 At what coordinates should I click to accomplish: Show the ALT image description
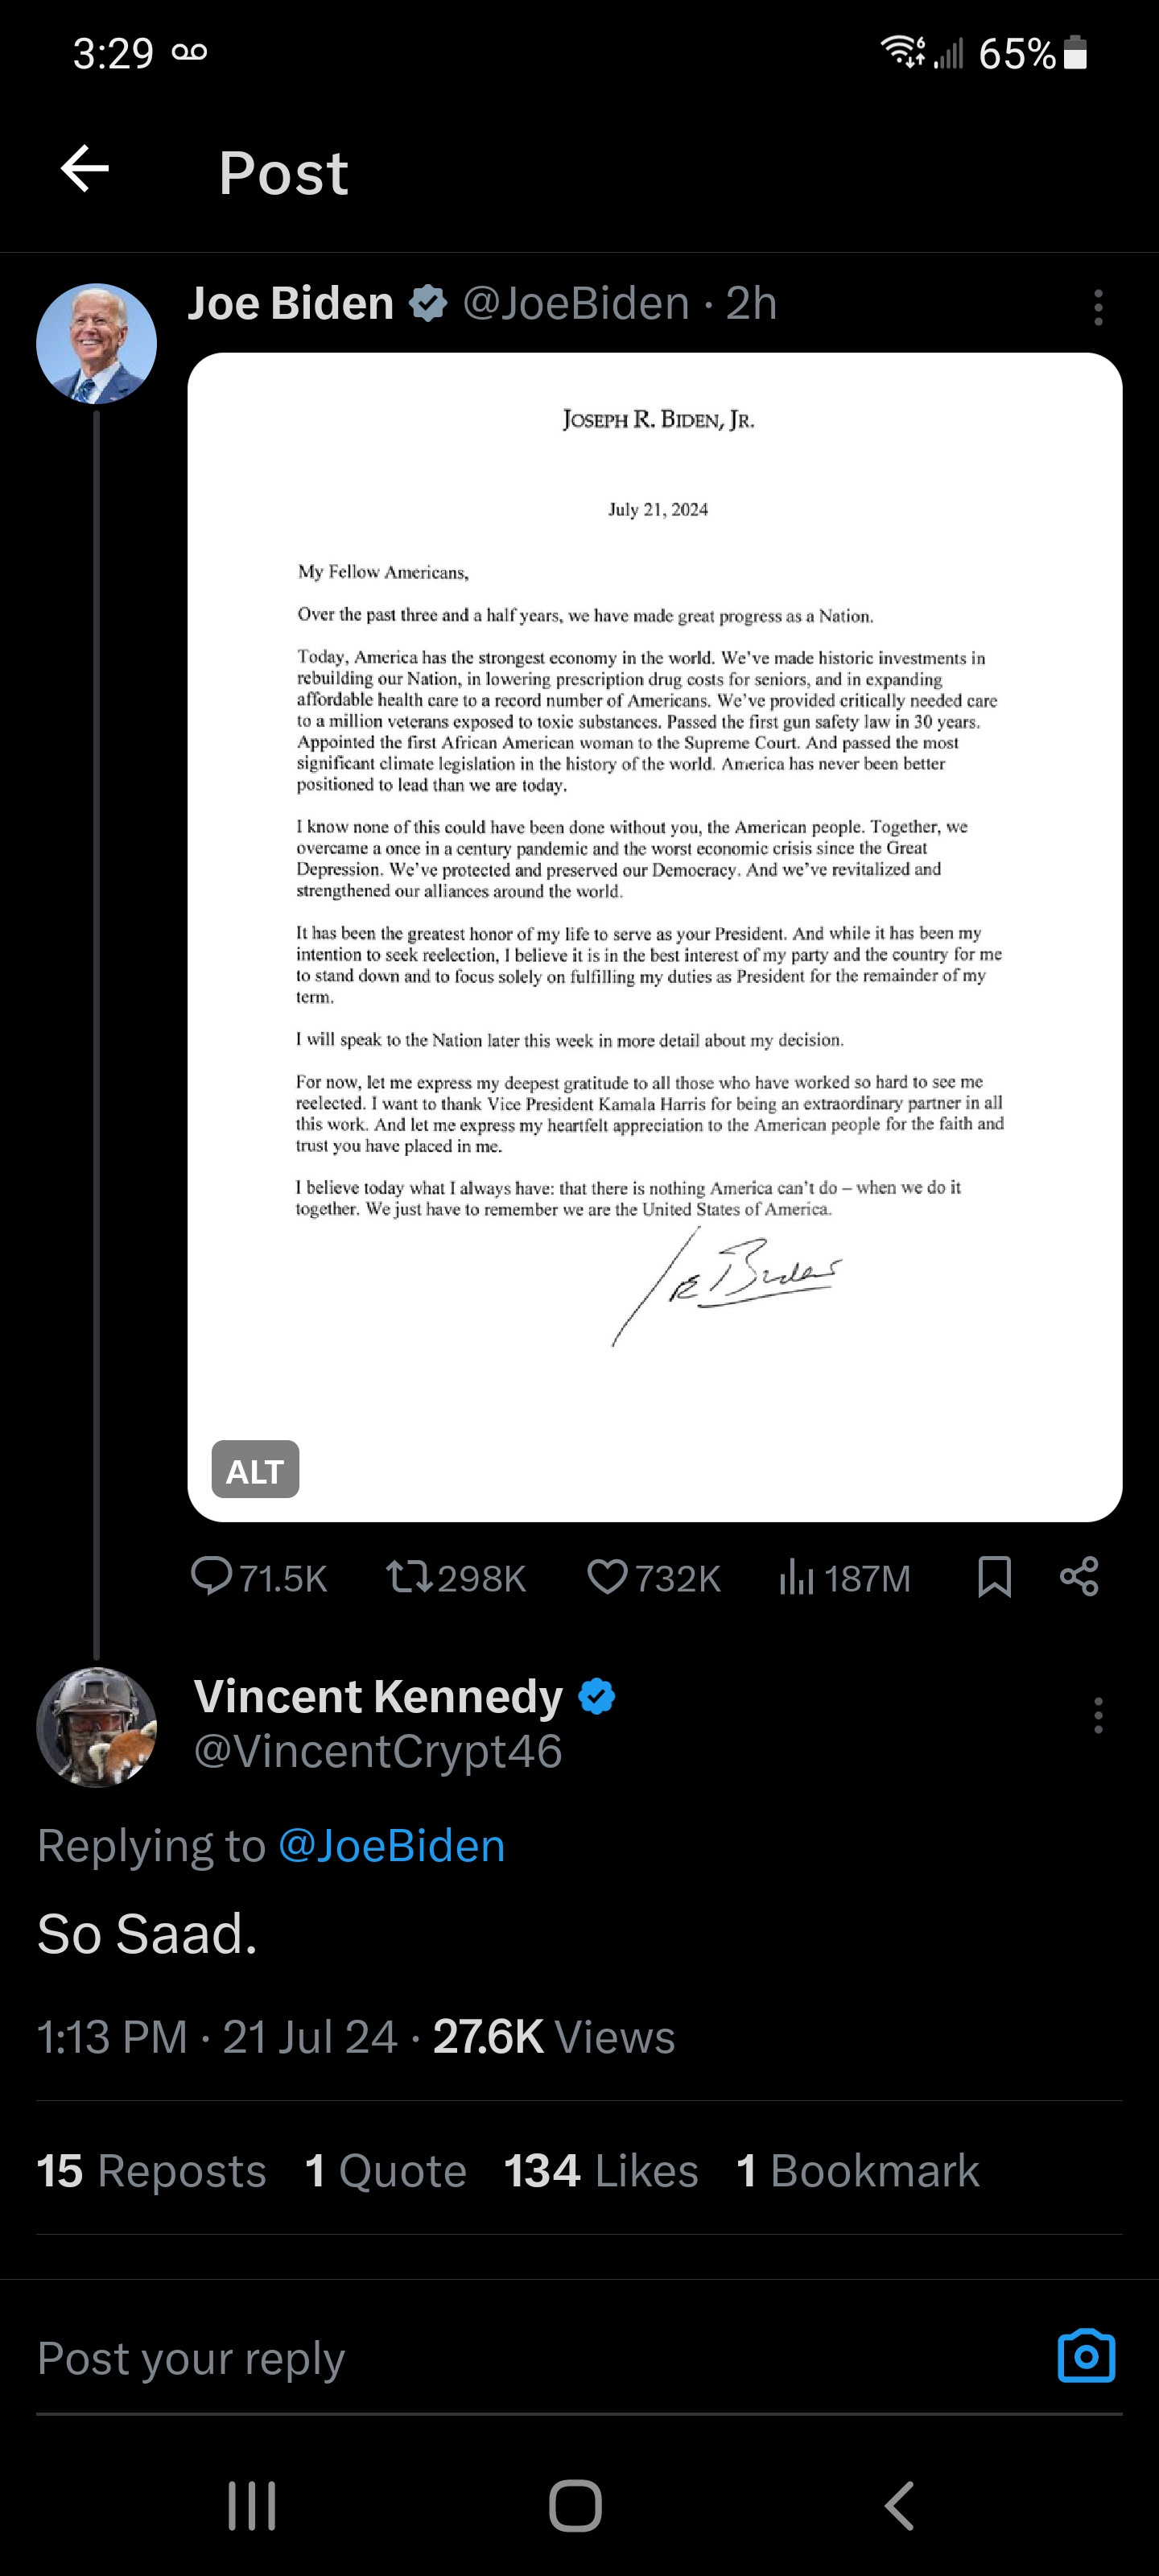click(x=255, y=1470)
